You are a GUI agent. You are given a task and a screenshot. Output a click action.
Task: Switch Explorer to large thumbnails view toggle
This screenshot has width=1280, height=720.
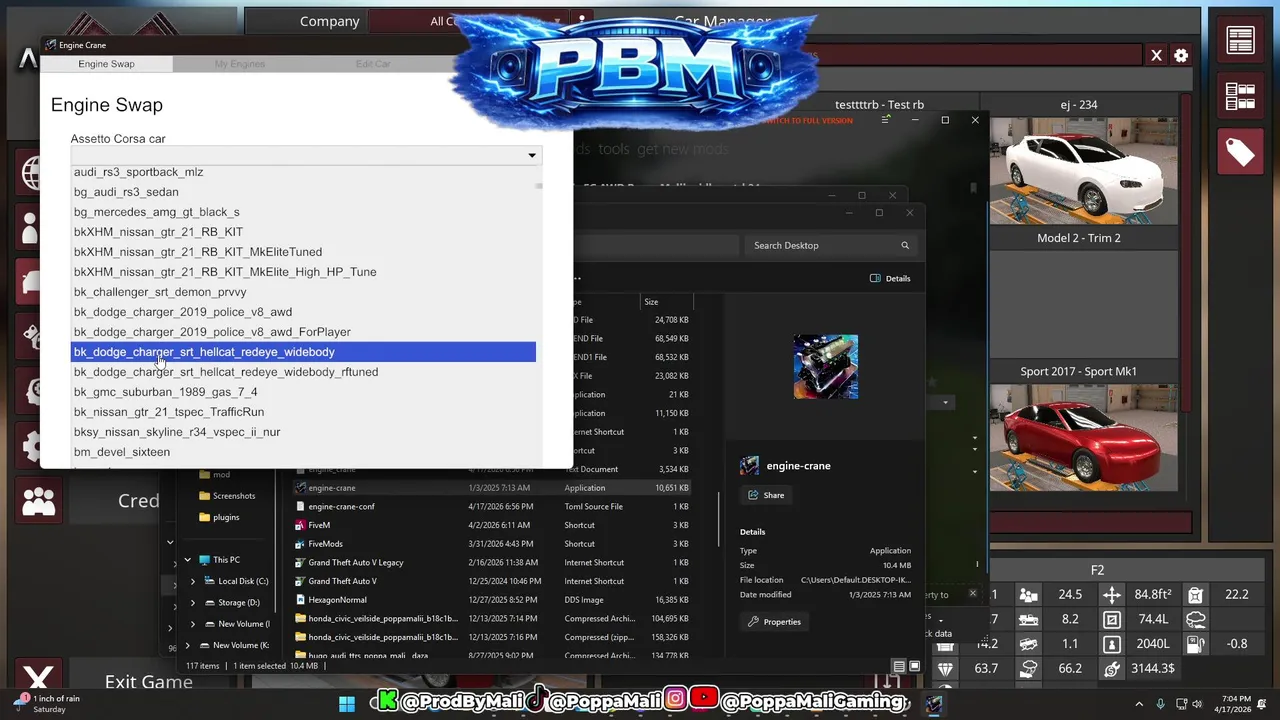914,666
